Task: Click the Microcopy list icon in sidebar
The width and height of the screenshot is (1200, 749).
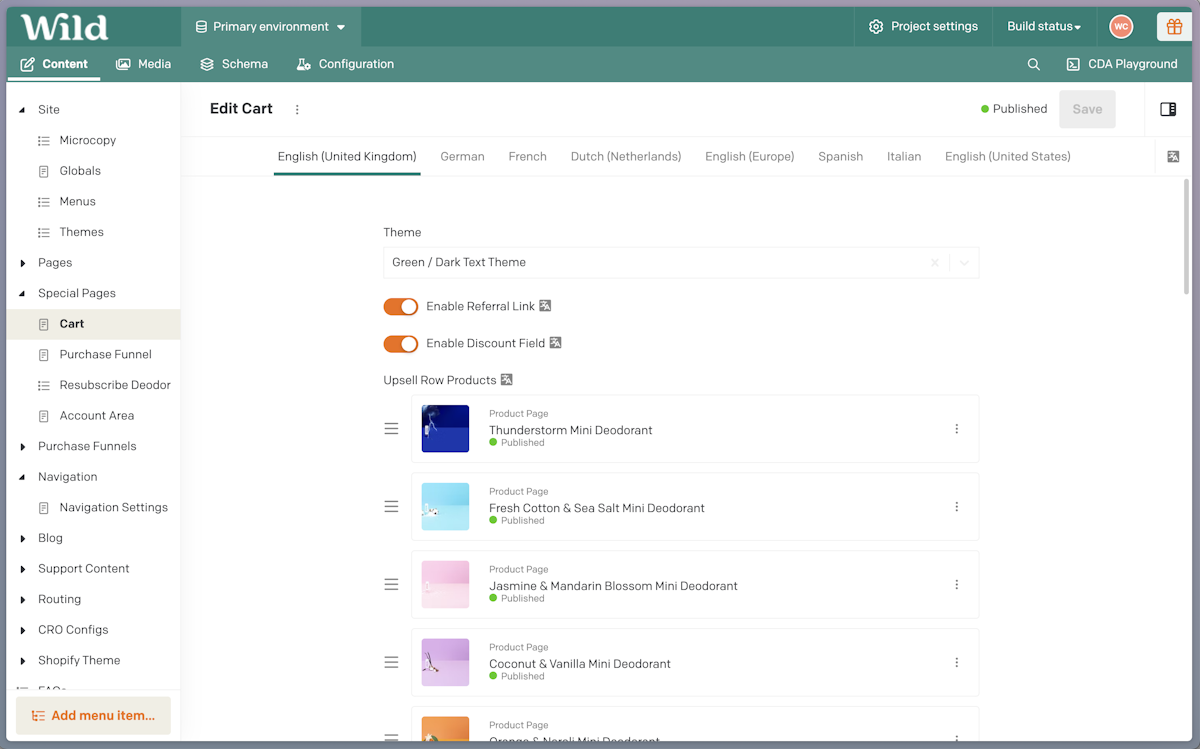Action: coord(44,141)
